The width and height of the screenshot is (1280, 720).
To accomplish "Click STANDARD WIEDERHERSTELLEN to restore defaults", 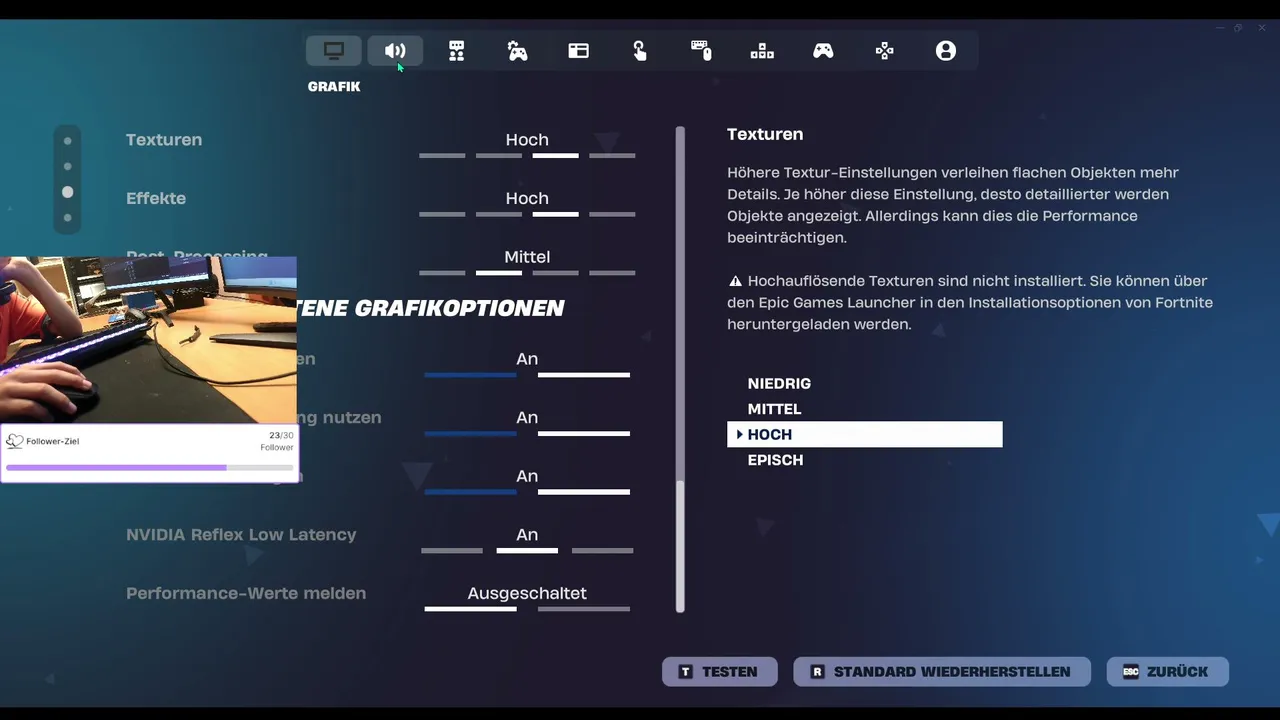I will point(940,672).
